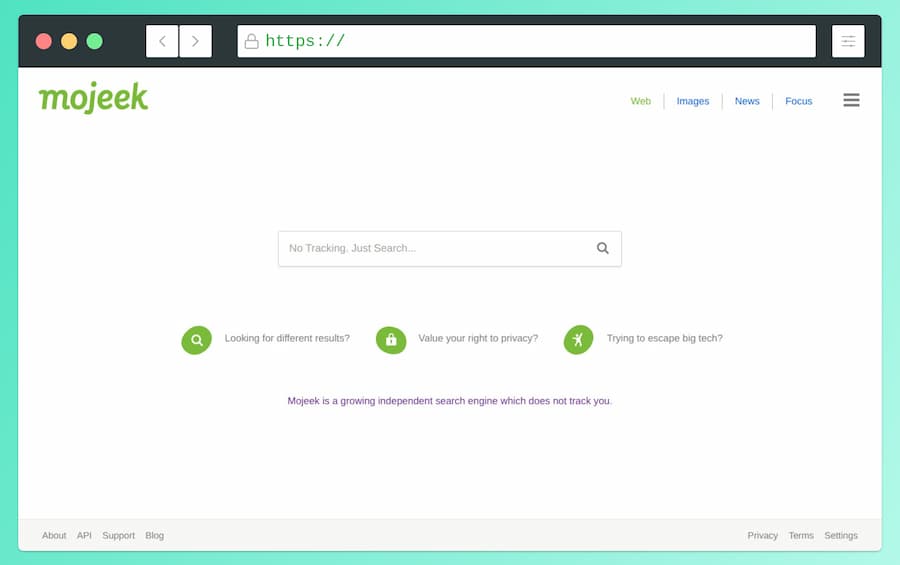
Task: Click the browser forward arrow button
Action: tap(195, 41)
